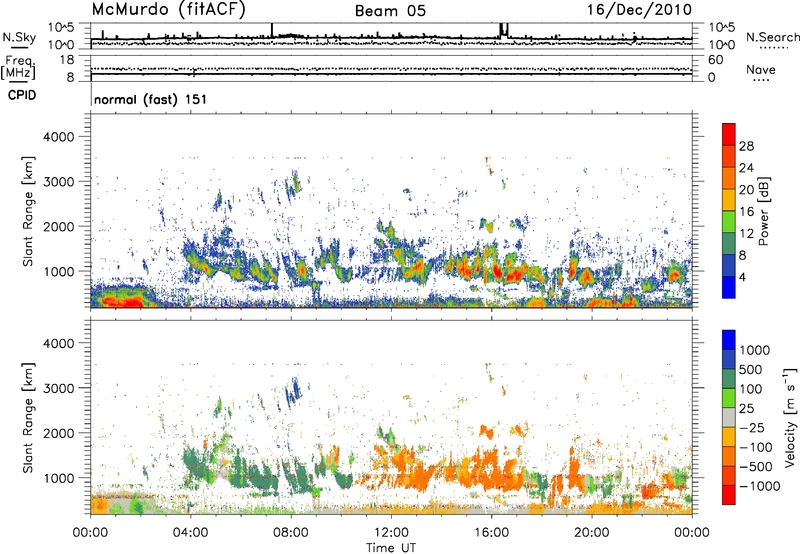Click the 60 tick on Nave axis
The height and width of the screenshot is (554, 800).
point(716,60)
